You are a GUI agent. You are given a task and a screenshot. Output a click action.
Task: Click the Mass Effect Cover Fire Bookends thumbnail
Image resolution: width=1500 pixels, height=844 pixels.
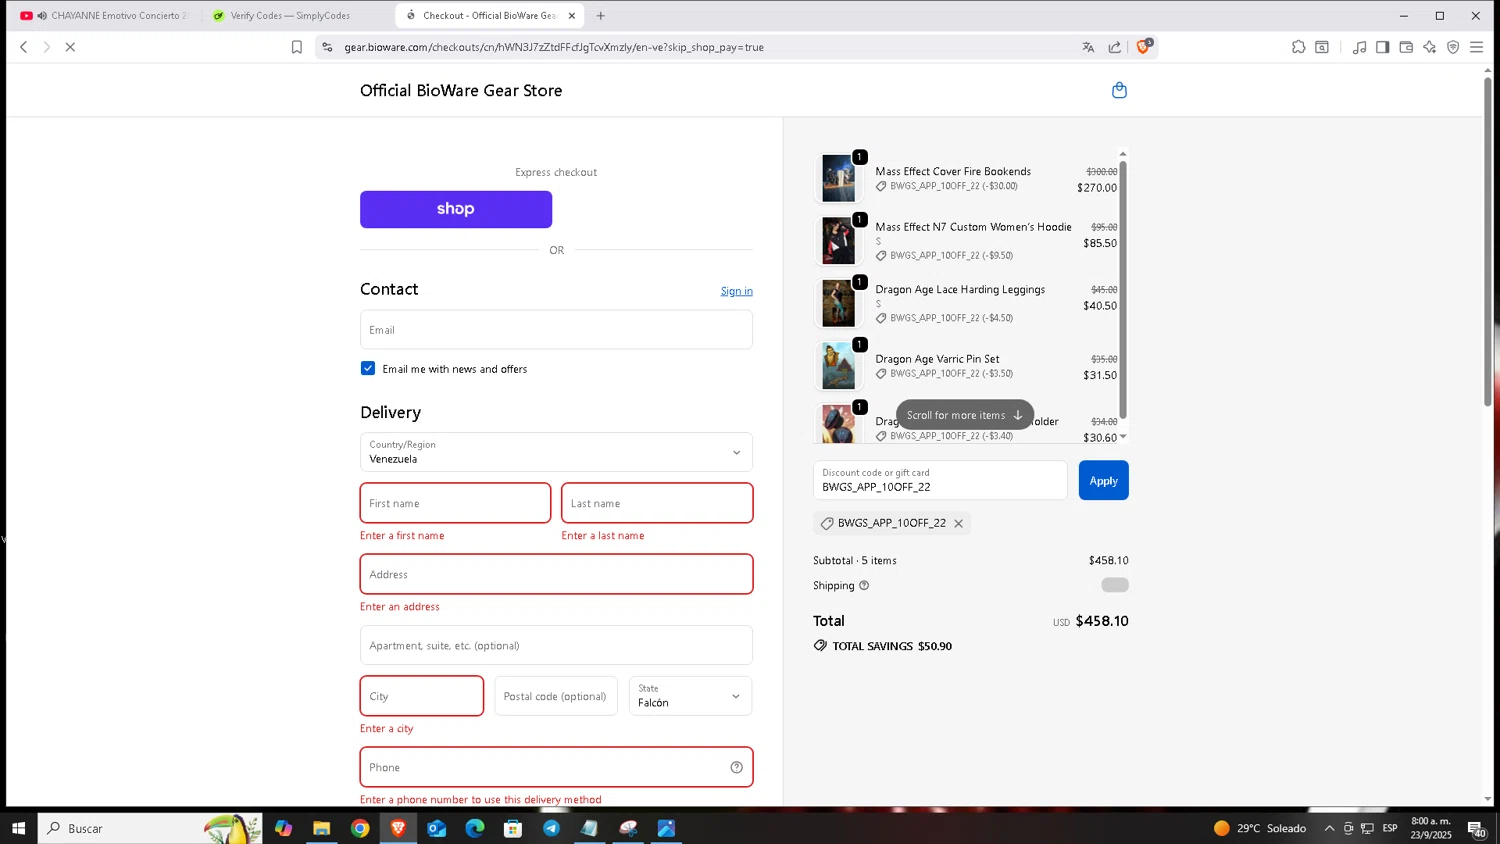(x=838, y=179)
